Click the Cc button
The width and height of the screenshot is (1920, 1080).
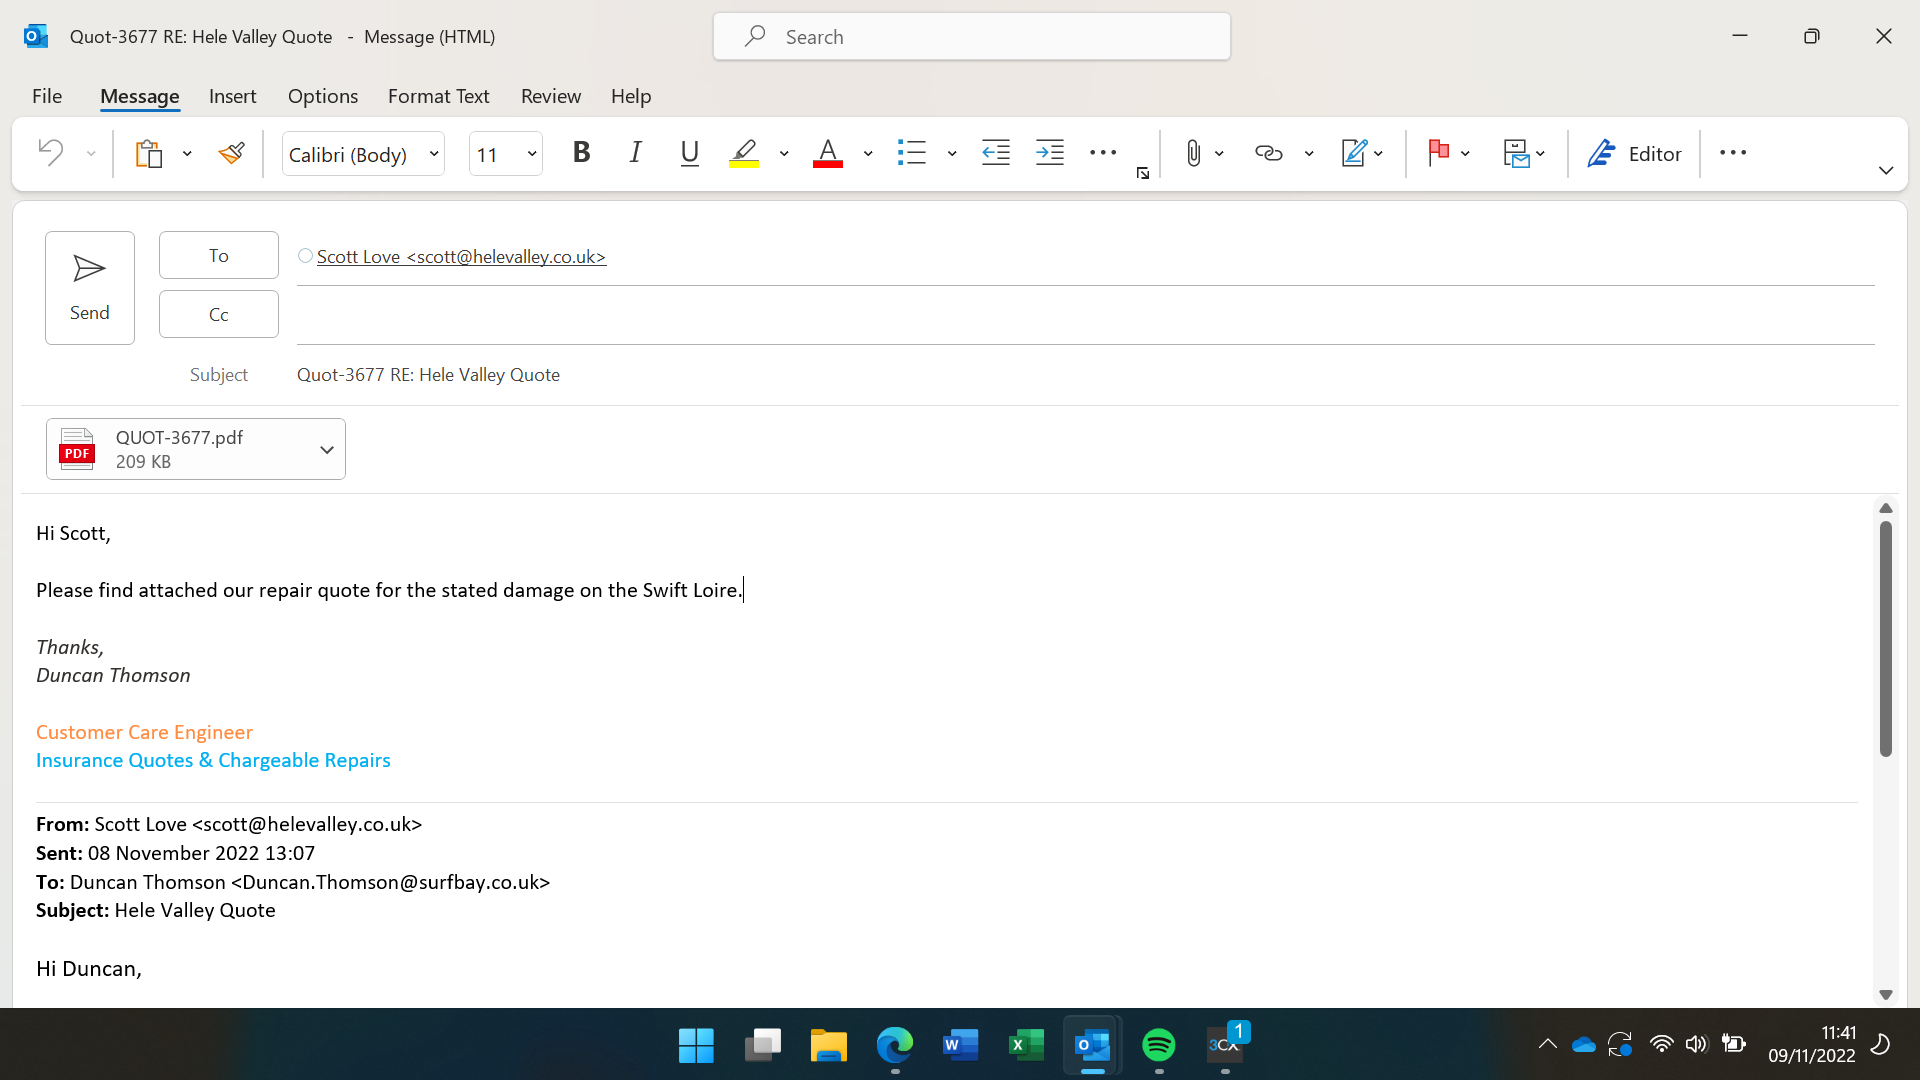click(218, 314)
